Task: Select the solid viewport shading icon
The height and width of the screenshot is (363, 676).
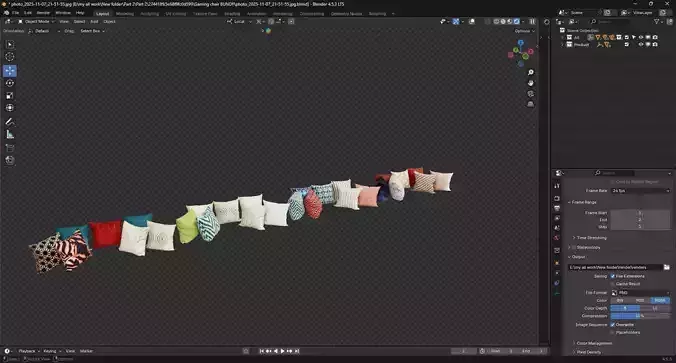Action: coord(503,22)
